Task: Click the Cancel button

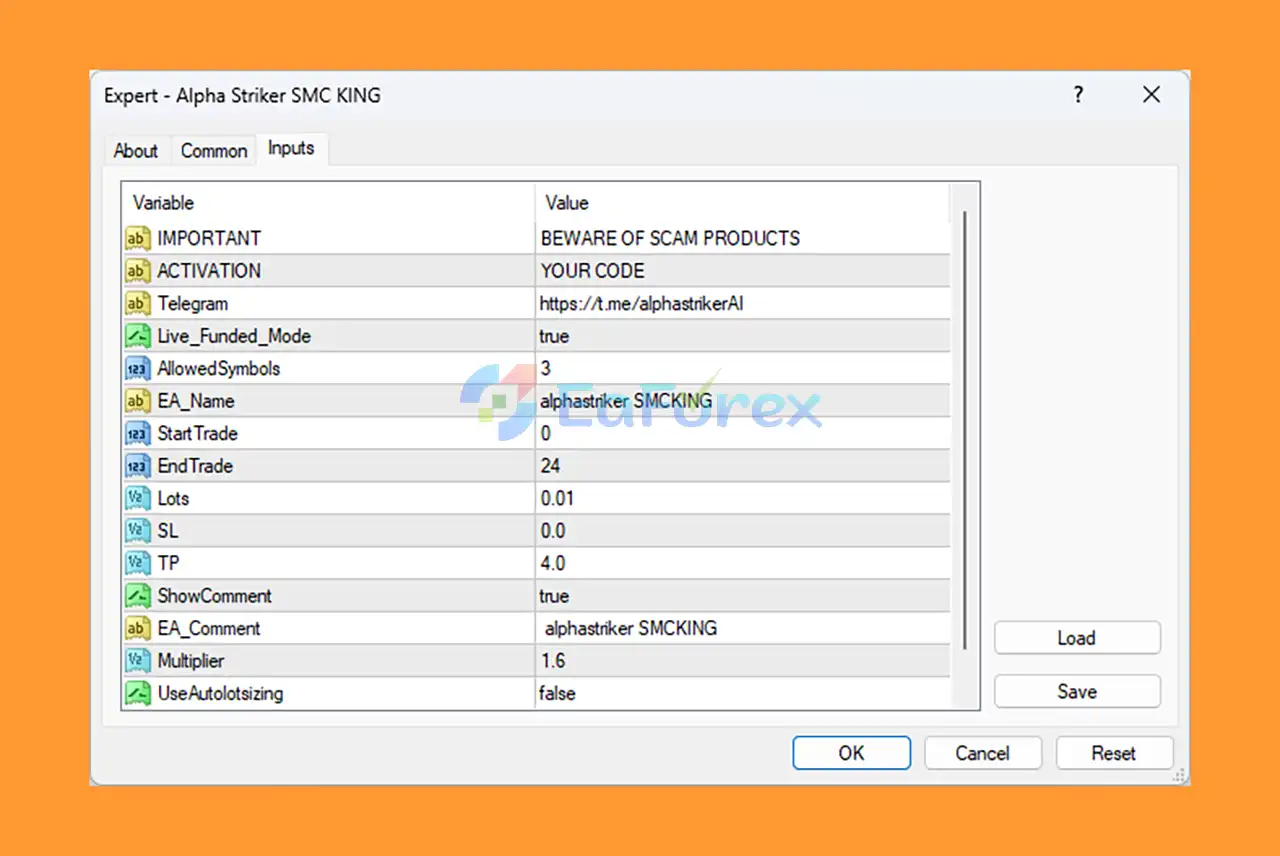Action: (x=983, y=753)
